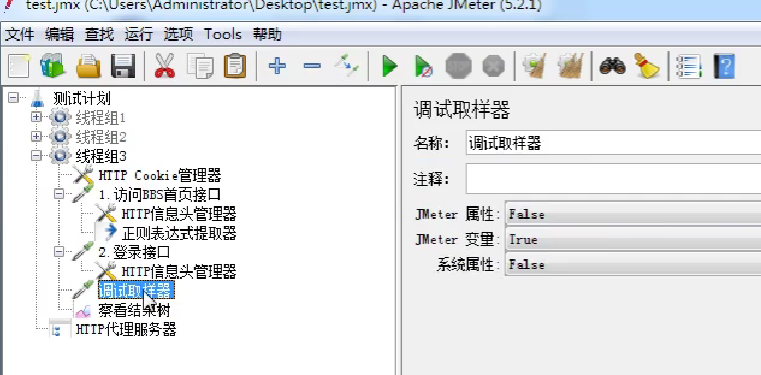Select 调试取样器 in the tree
This screenshot has width=761, height=375.
point(136,291)
